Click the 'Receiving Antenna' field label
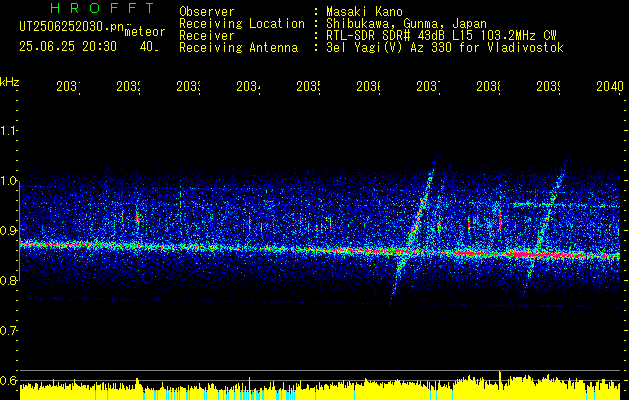Image resolution: width=629 pixels, height=400 pixels. pyautogui.click(x=238, y=48)
